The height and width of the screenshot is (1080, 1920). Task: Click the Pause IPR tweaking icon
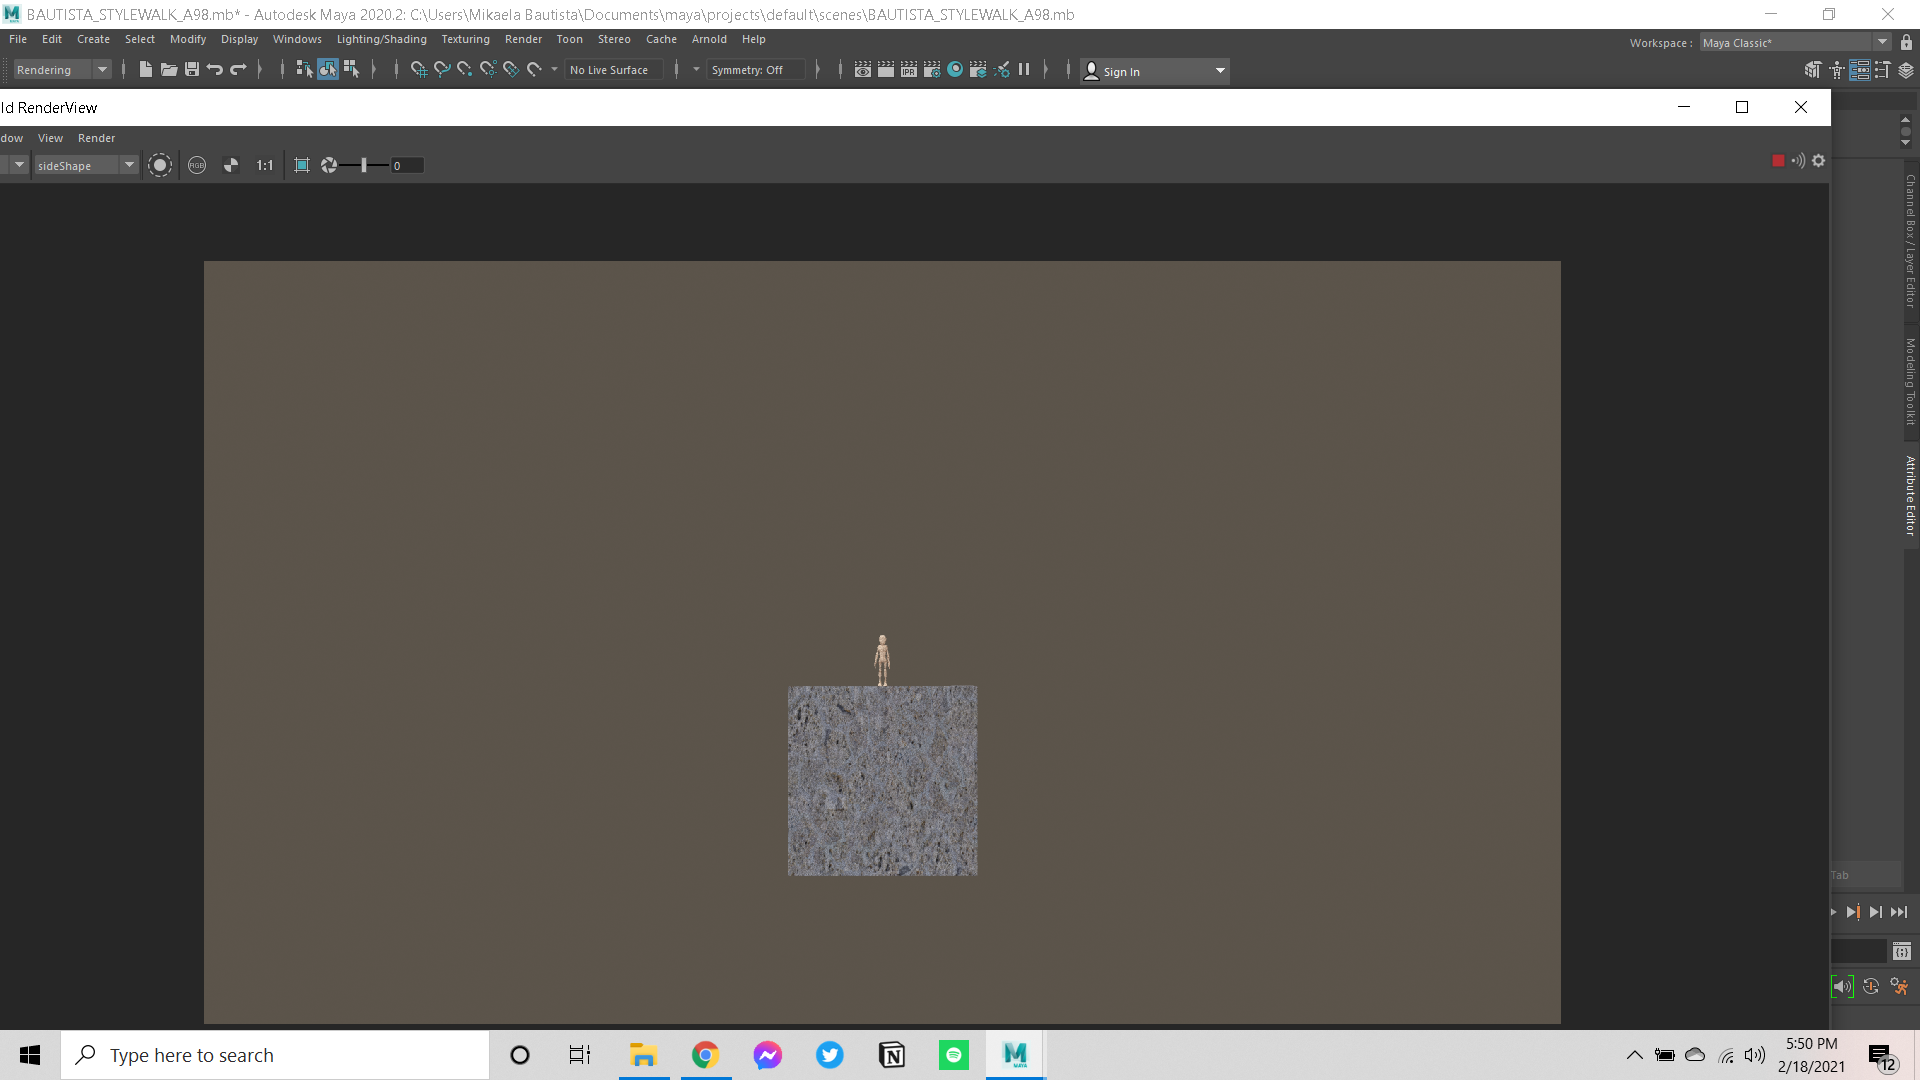pos(1025,69)
